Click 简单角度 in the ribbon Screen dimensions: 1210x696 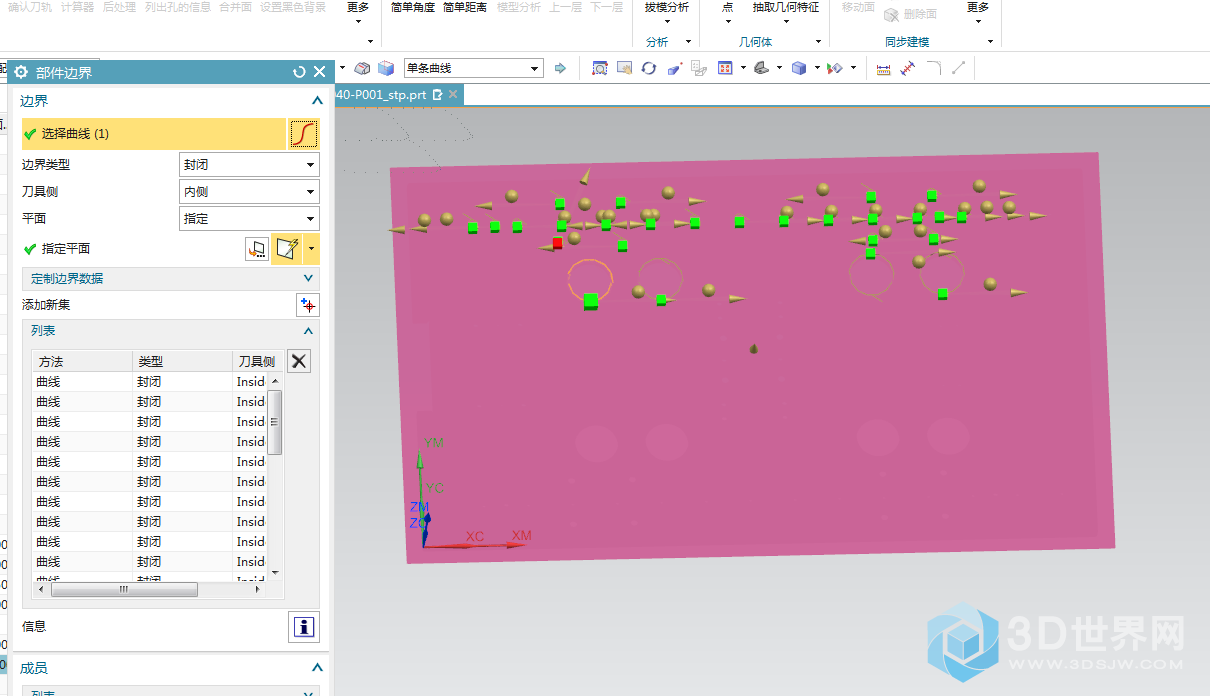coord(413,7)
